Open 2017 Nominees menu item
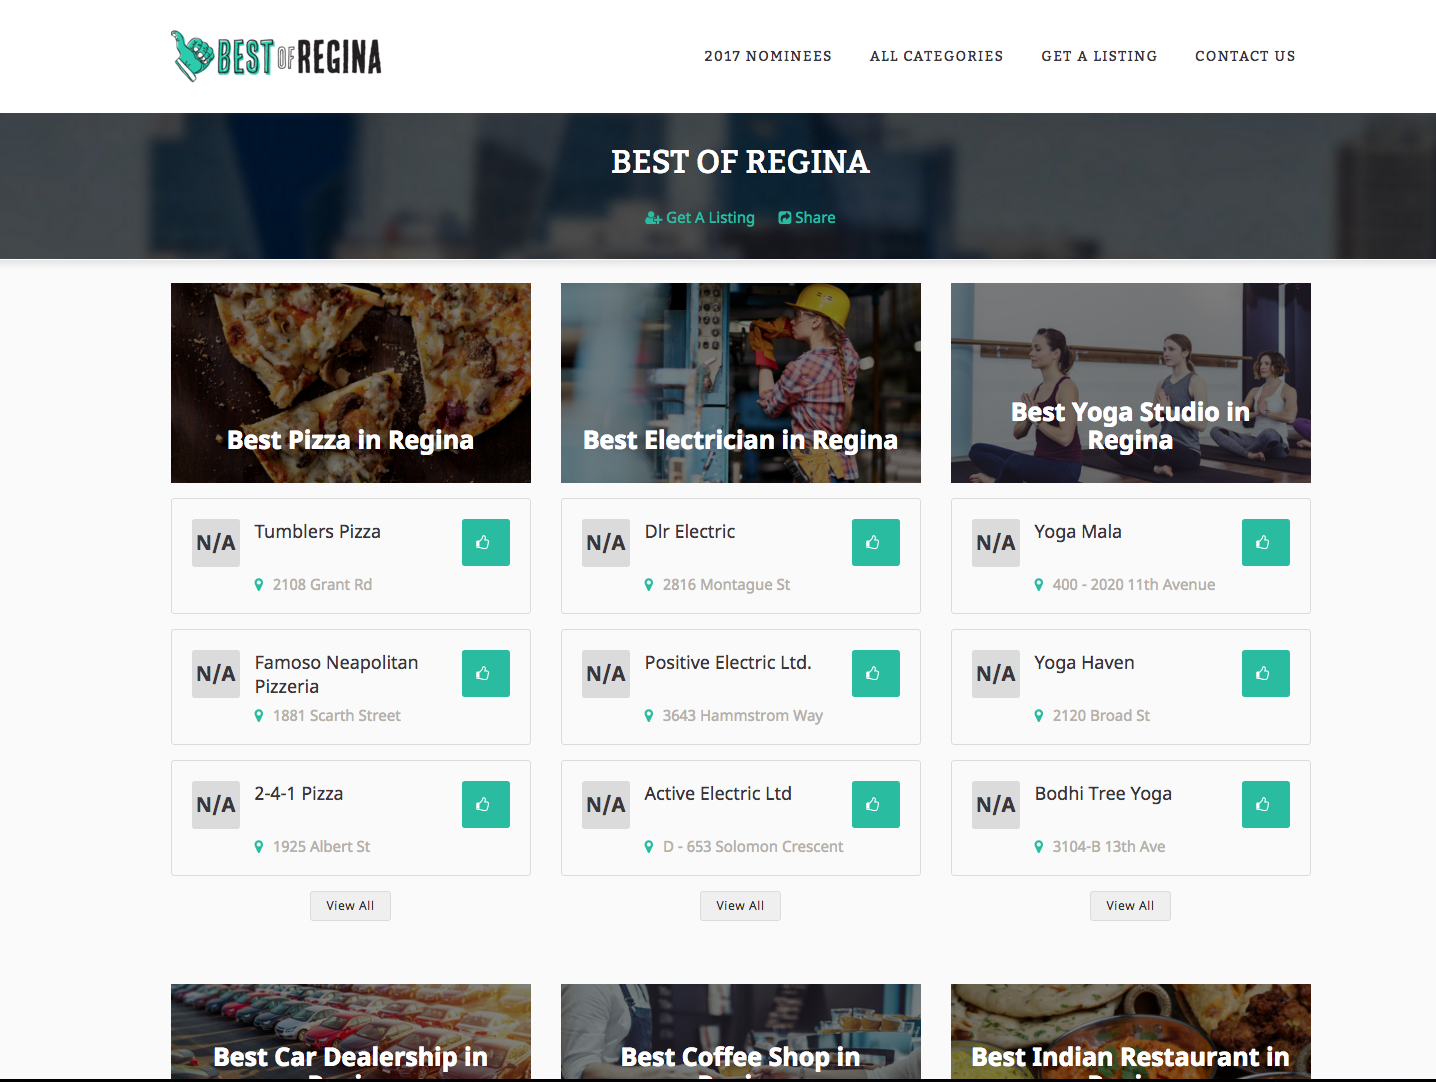The image size is (1436, 1082). point(768,56)
